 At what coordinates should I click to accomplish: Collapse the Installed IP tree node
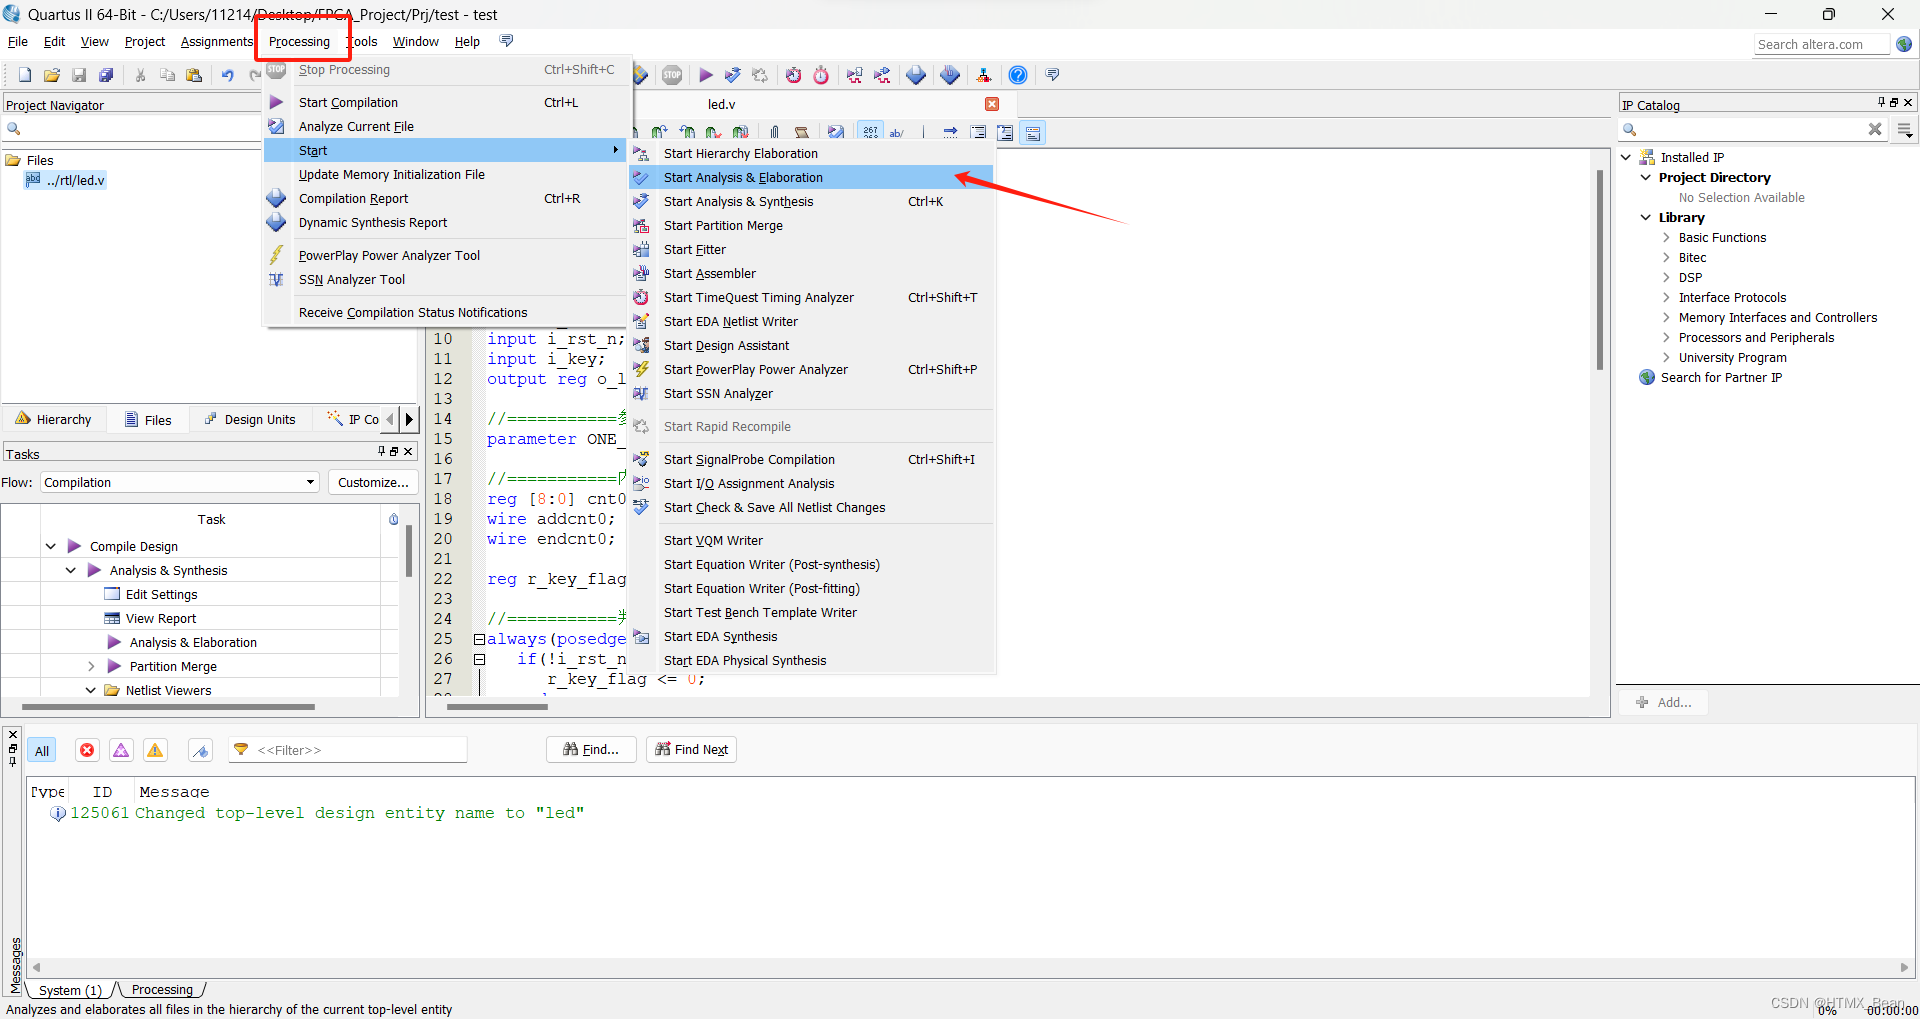coord(1626,157)
